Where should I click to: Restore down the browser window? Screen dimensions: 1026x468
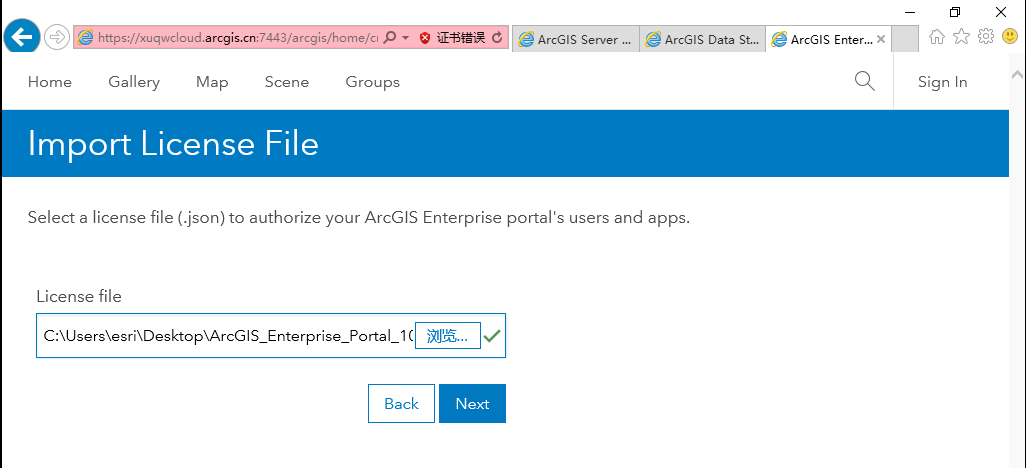pyautogui.click(x=955, y=11)
